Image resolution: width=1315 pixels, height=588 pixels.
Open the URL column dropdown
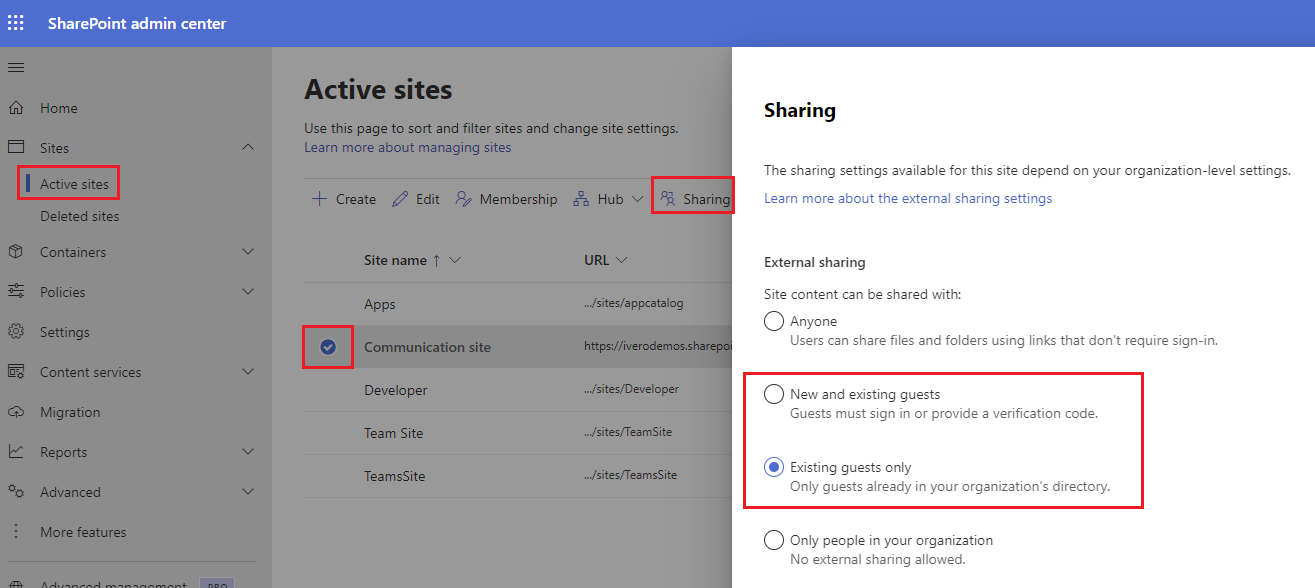[x=621, y=260]
